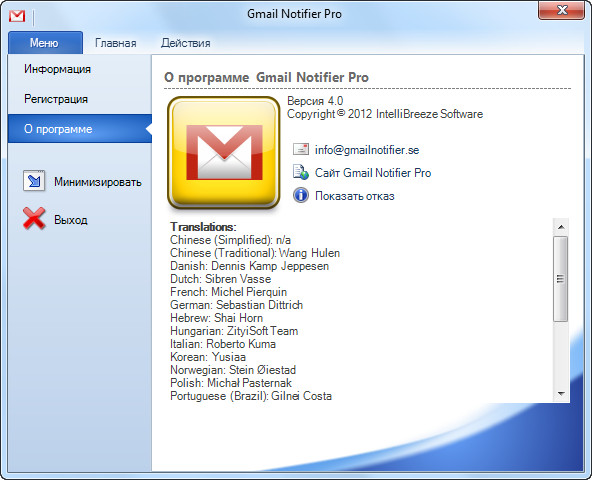This screenshot has width=592, height=480.
Task: Click 'Chinese (Simplified): n/a' line
Action: (x=230, y=240)
